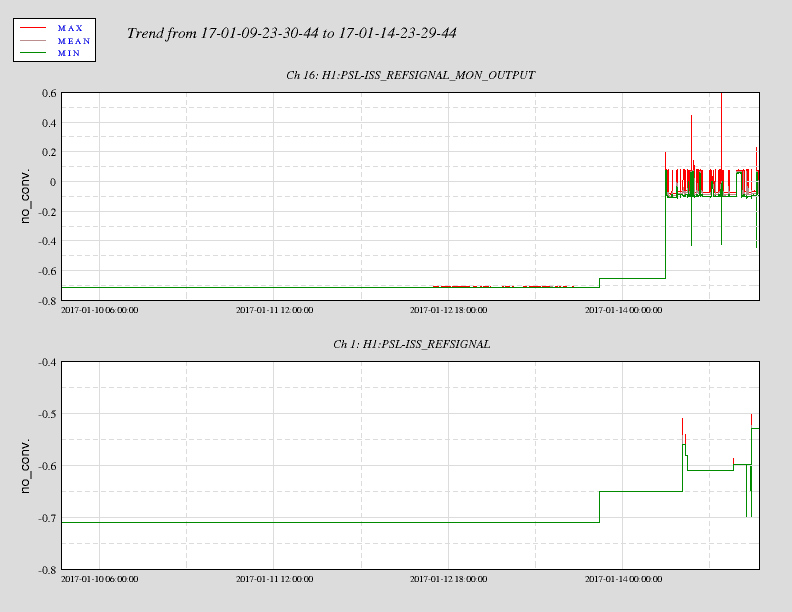792x612 pixels.
Task: Click the MEAN legend label
Action: 74,41
